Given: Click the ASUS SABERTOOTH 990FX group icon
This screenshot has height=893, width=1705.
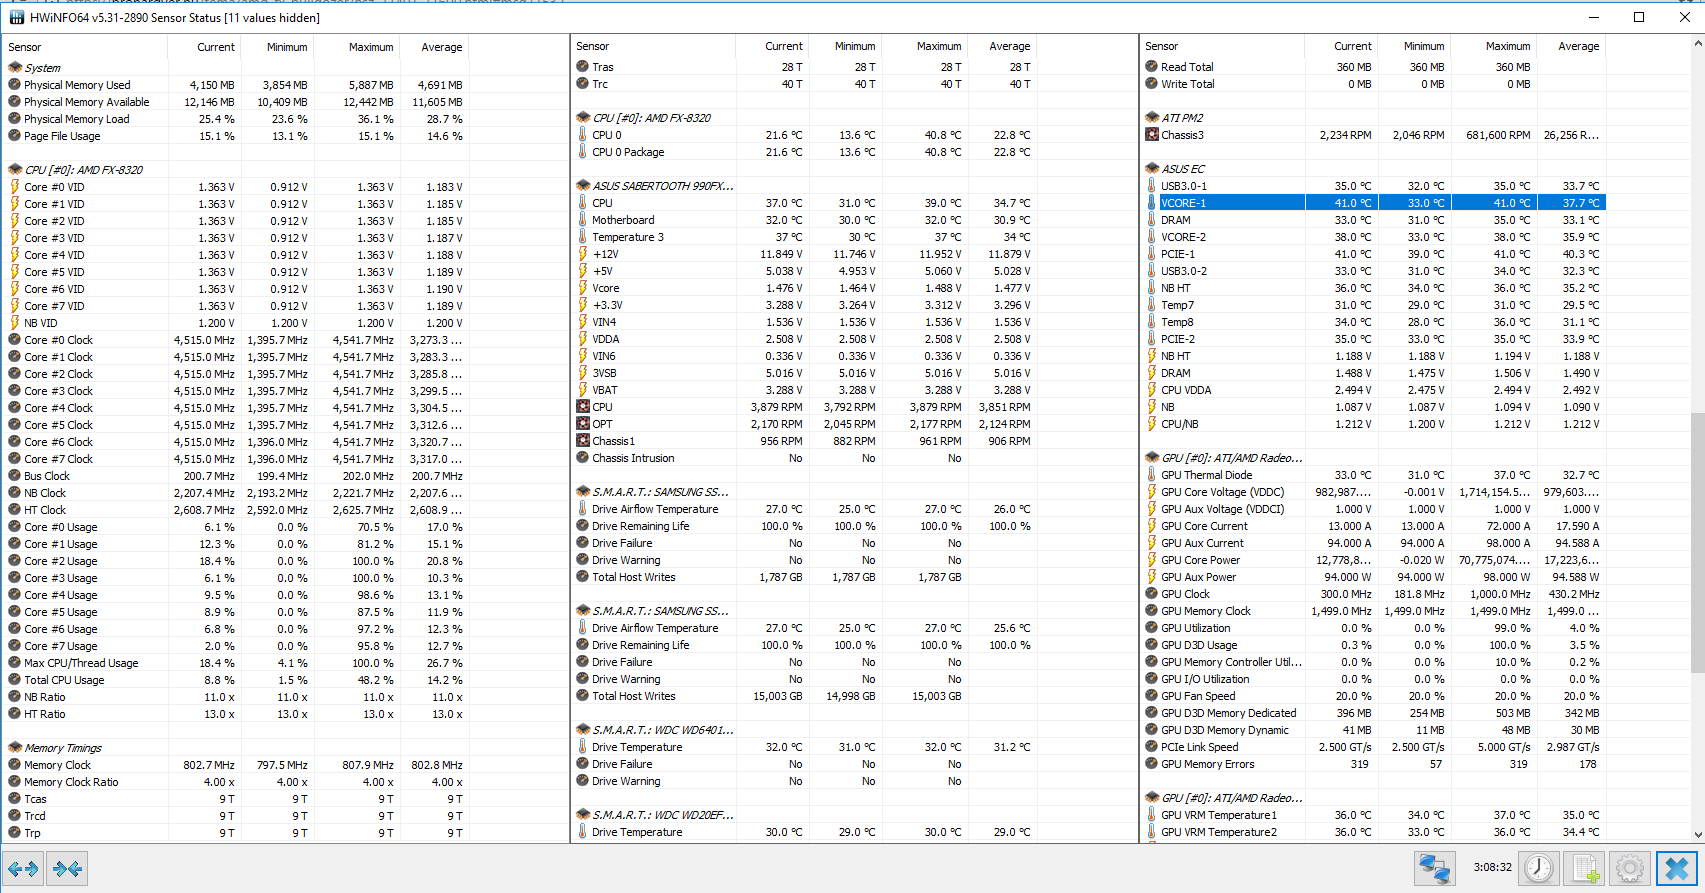Looking at the screenshot, I should [583, 186].
